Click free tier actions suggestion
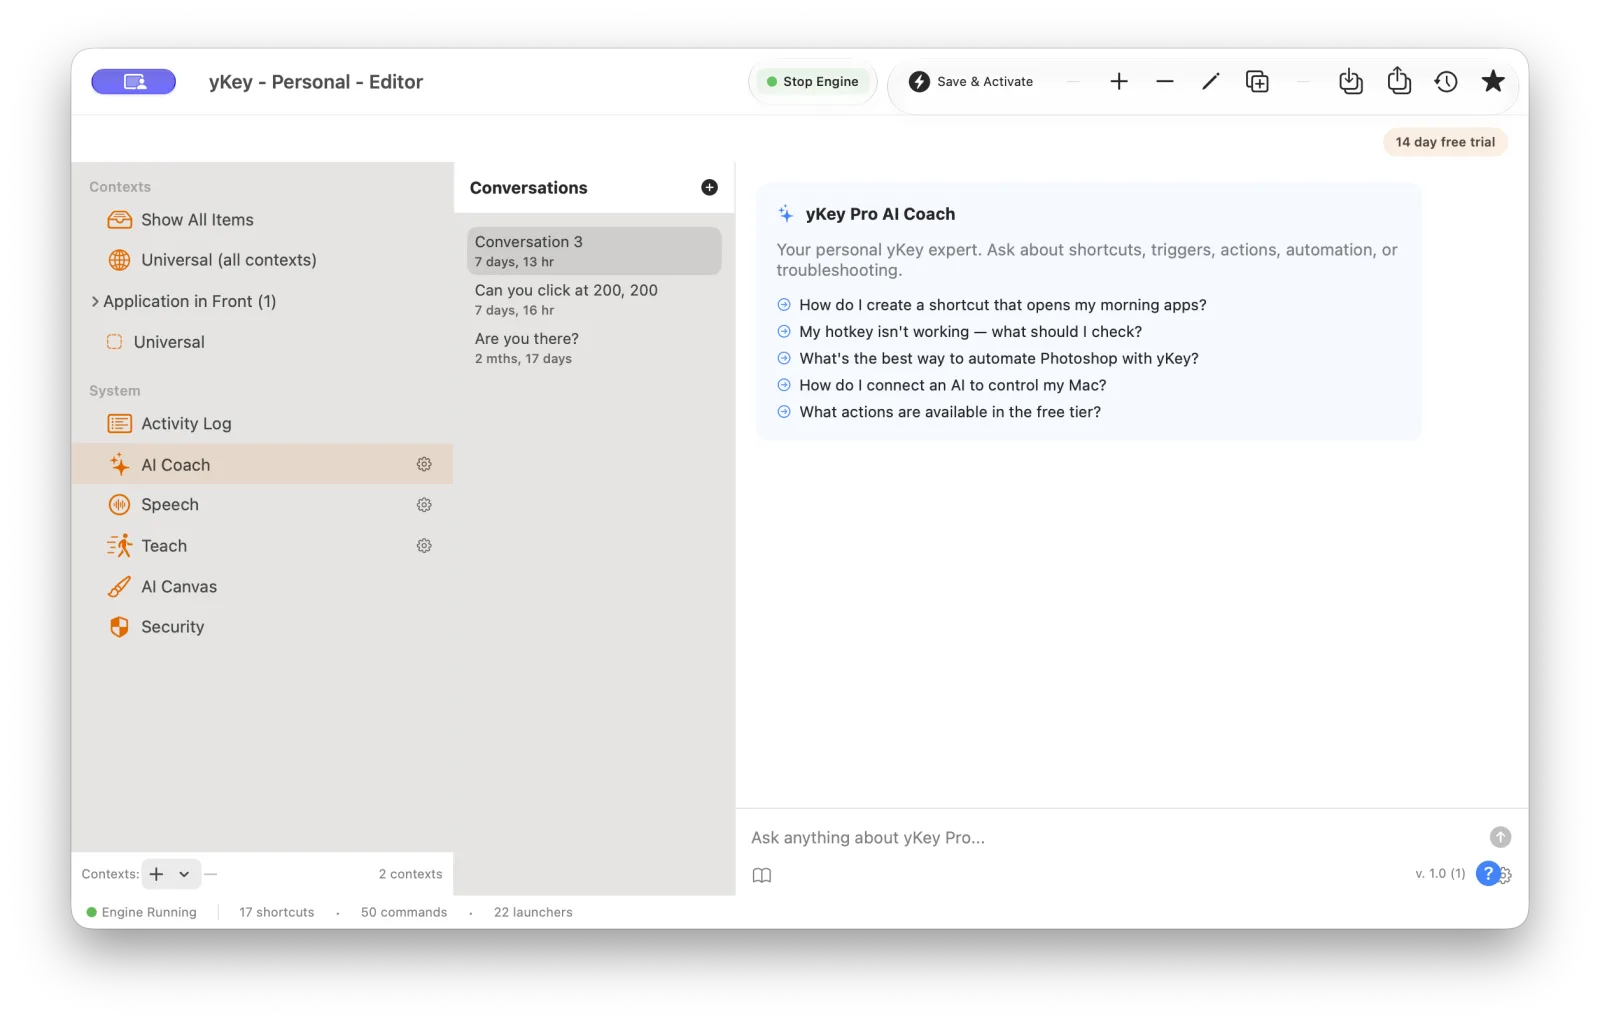The height and width of the screenshot is (1023, 1600). coord(939,412)
